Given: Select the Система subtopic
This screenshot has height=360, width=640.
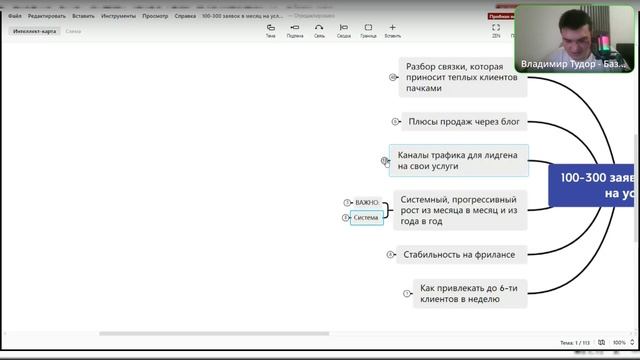Looking at the screenshot, I should click(367, 218).
